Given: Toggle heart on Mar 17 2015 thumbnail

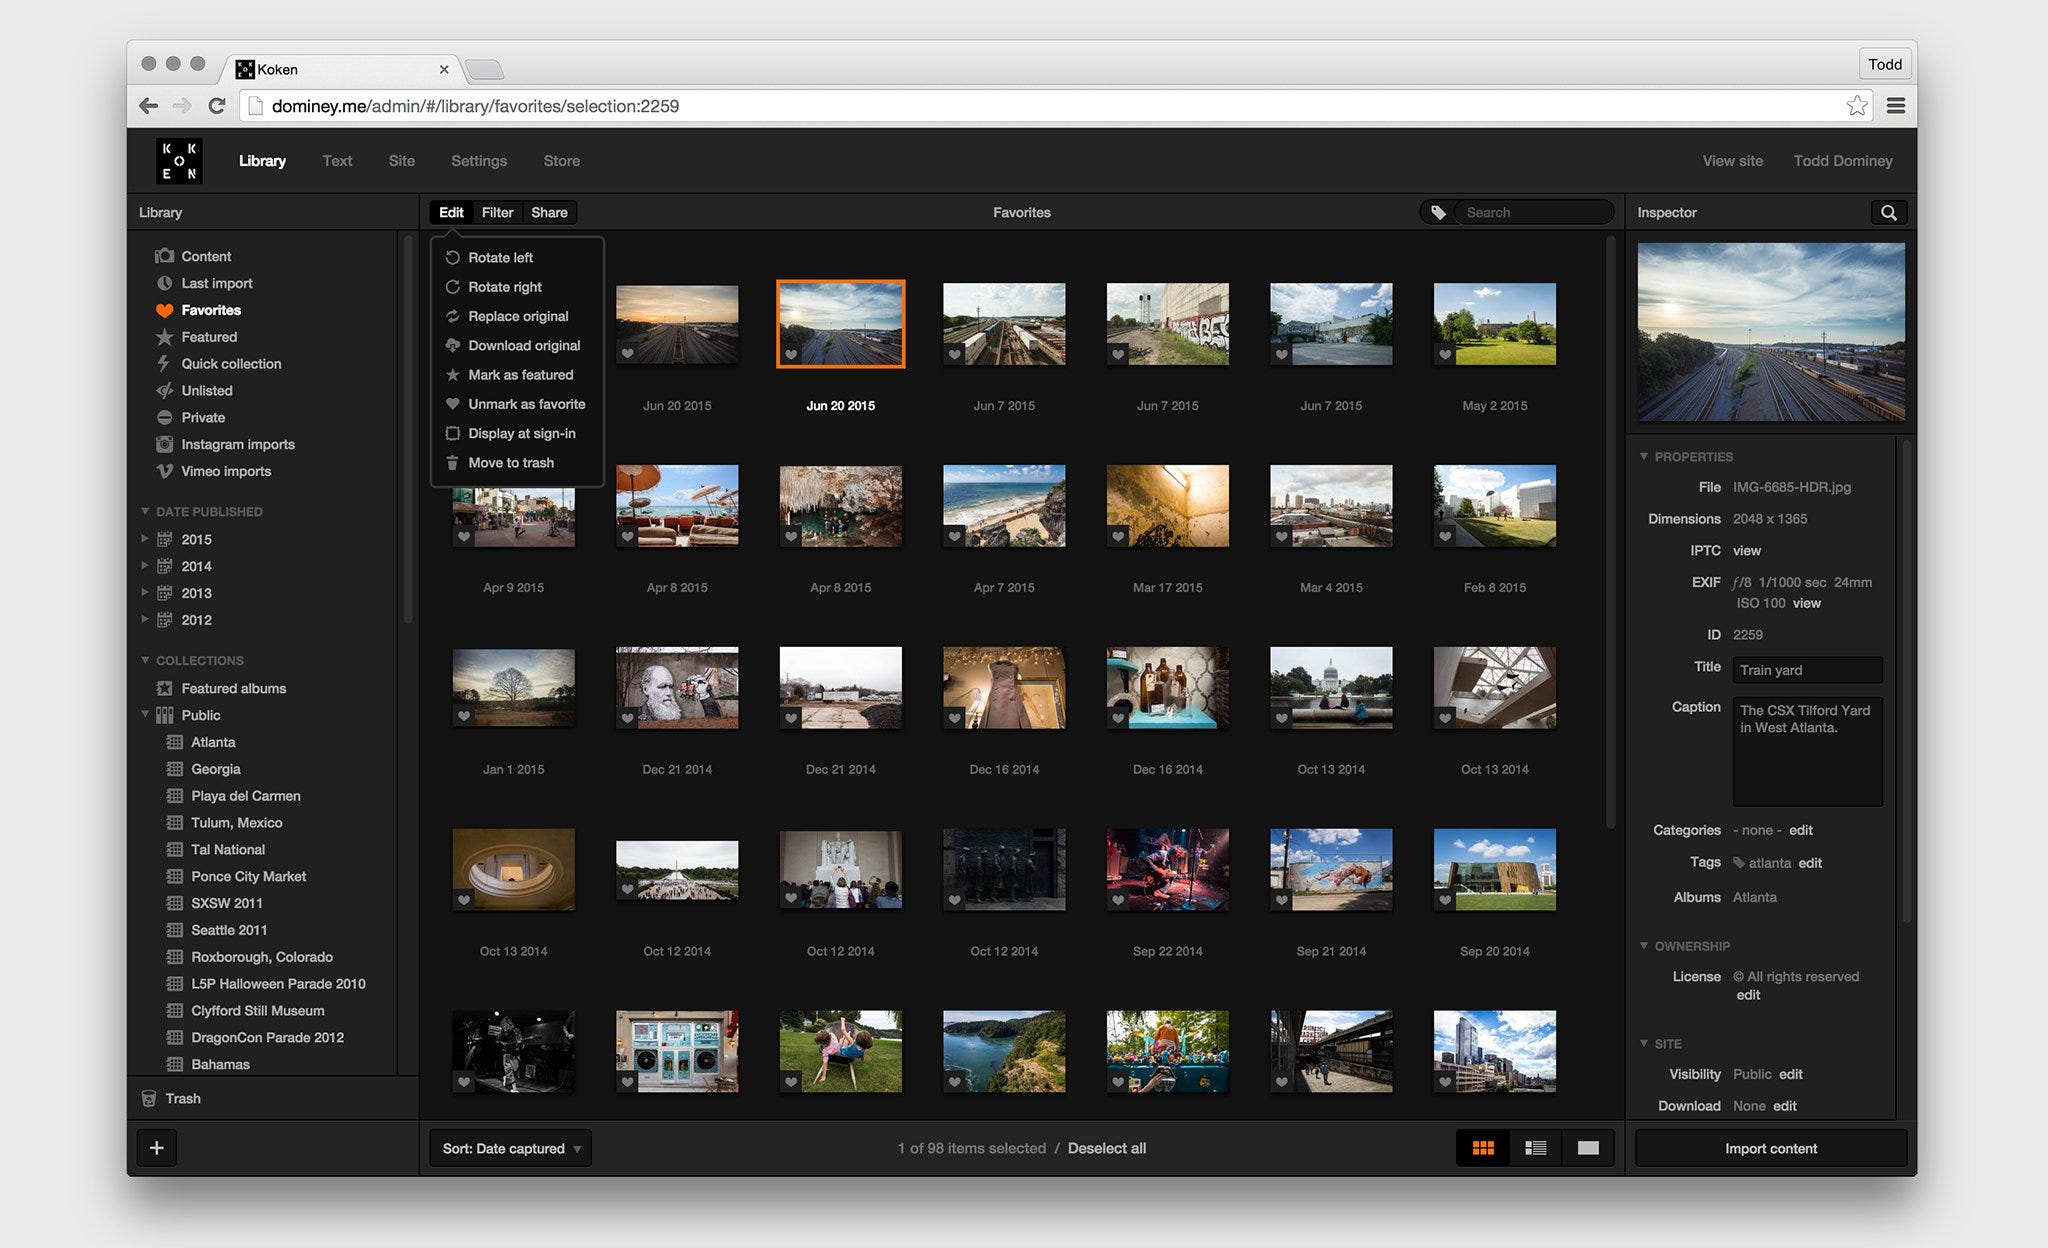Looking at the screenshot, I should (x=1118, y=536).
